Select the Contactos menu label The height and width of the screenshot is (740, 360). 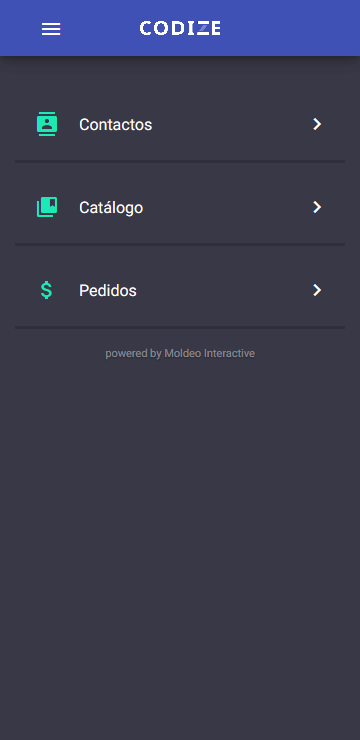116,125
